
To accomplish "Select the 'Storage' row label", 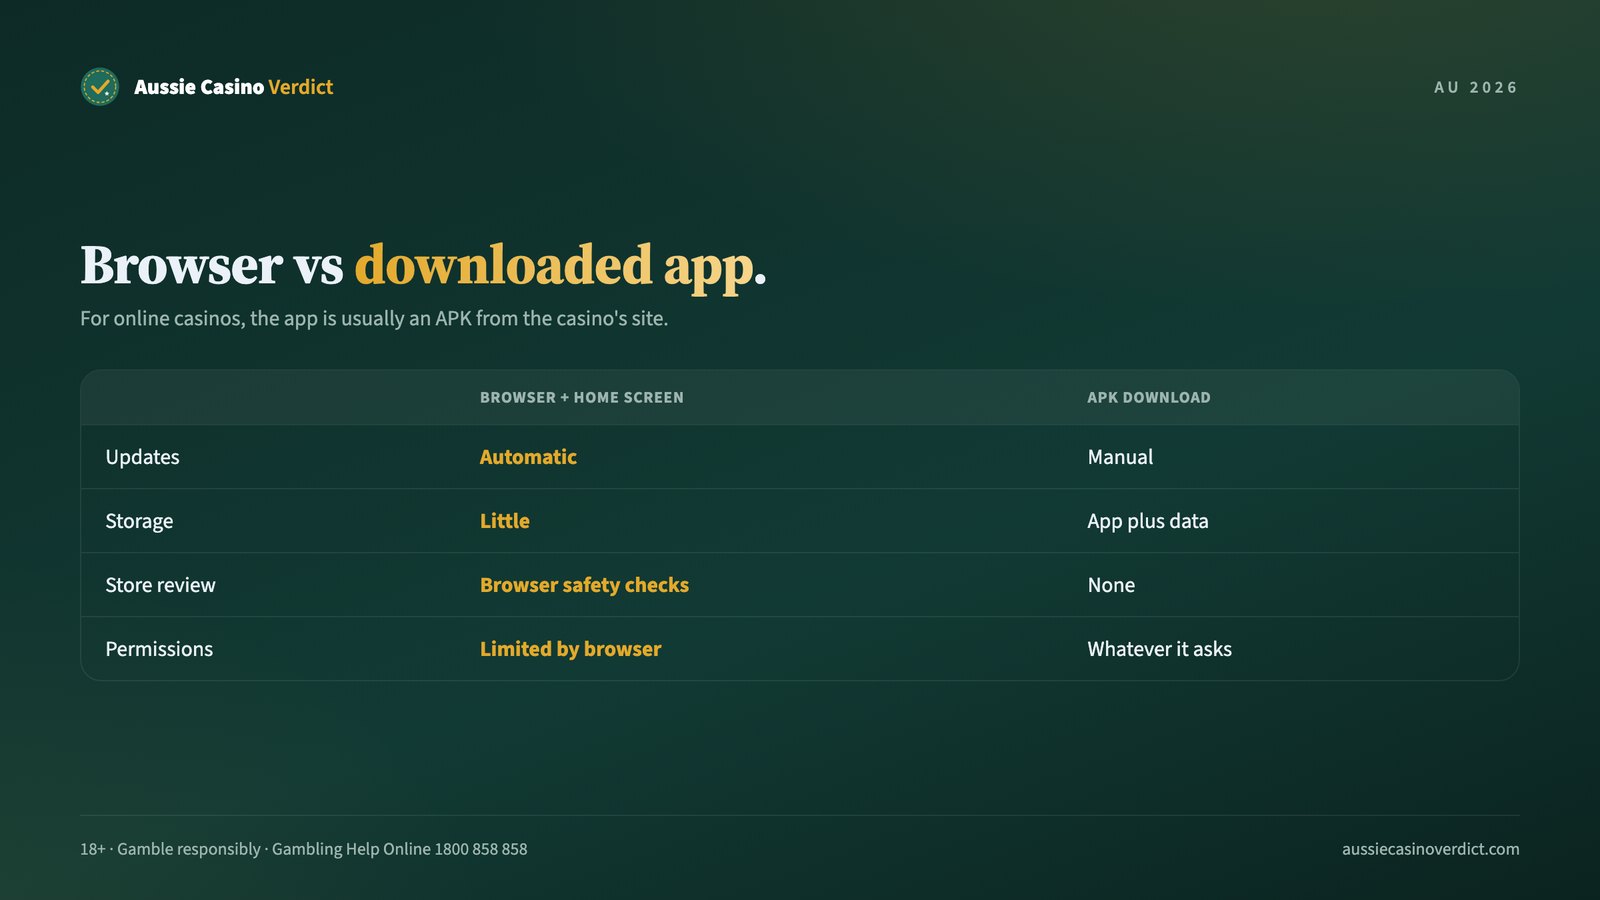I will tap(139, 521).
